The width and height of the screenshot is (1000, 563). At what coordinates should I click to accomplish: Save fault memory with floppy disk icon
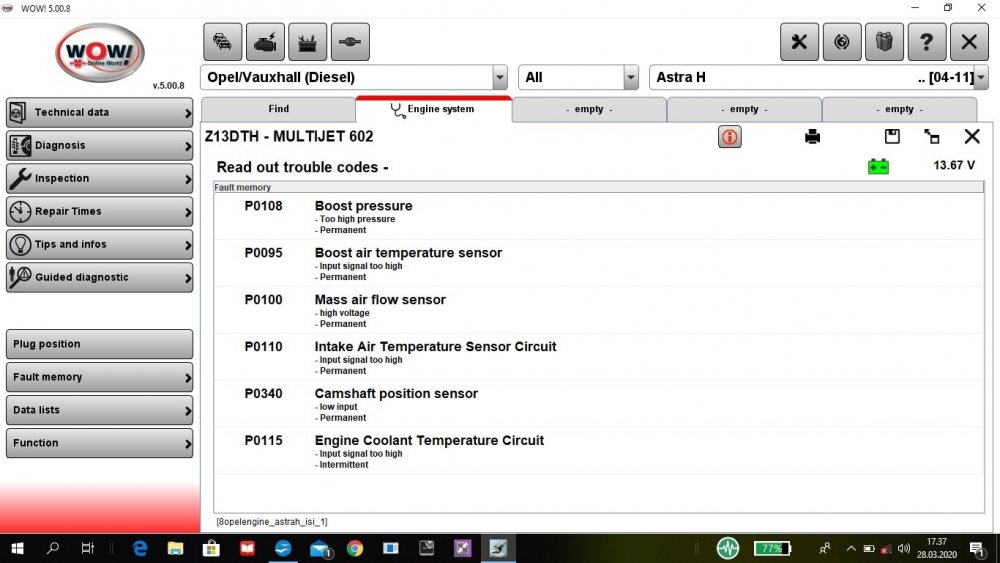tap(892, 137)
